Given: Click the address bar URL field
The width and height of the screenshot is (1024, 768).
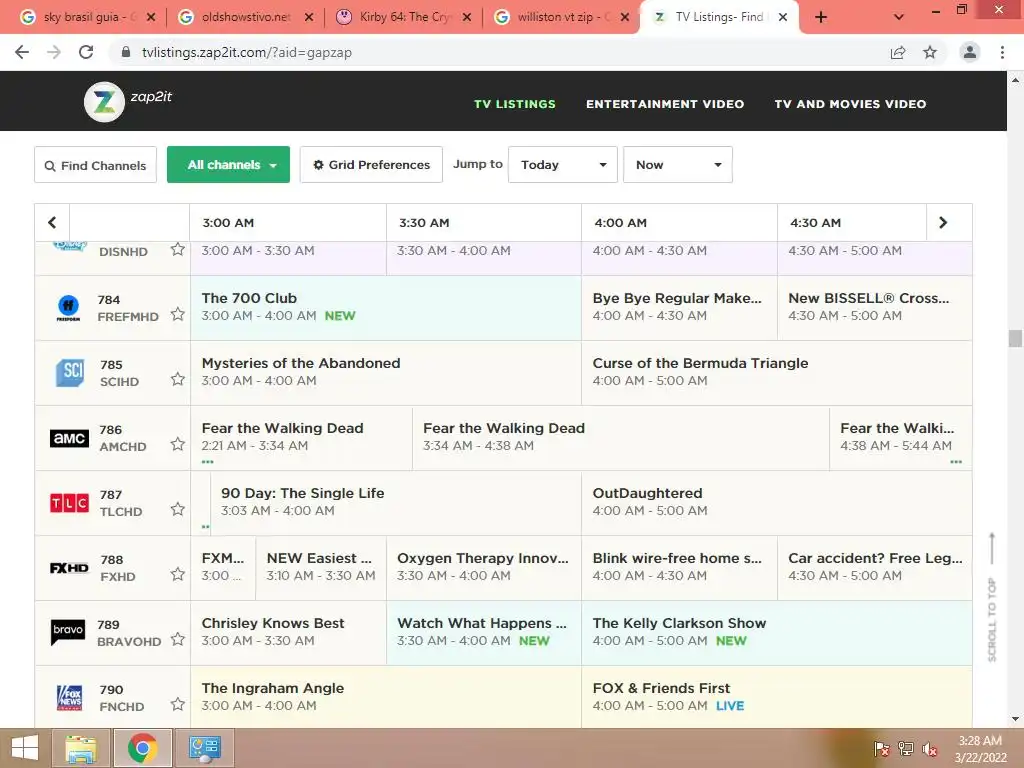Looking at the screenshot, I should tap(496, 52).
